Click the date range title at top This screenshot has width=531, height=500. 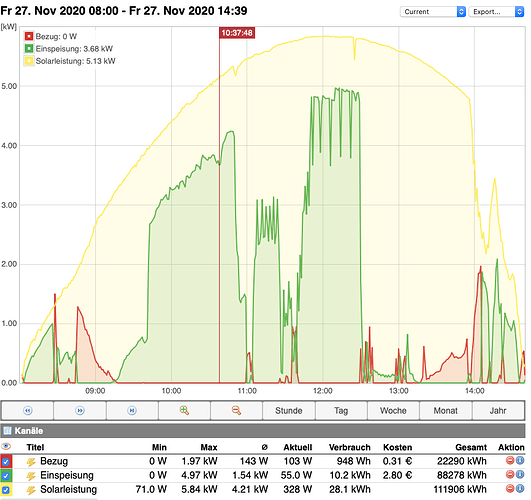coord(124,11)
